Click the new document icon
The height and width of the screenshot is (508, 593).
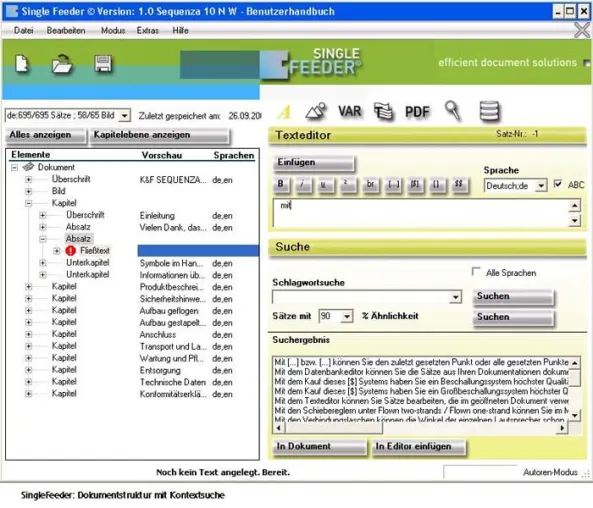[22, 63]
